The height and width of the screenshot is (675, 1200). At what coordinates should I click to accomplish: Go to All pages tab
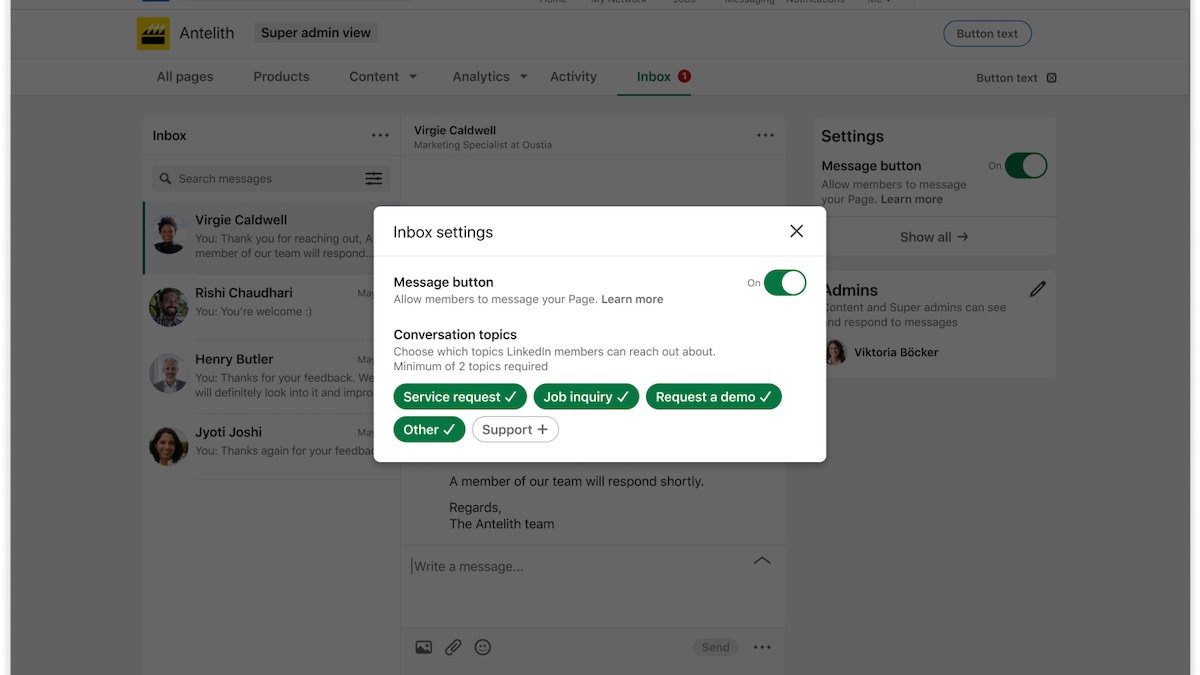click(x=185, y=77)
